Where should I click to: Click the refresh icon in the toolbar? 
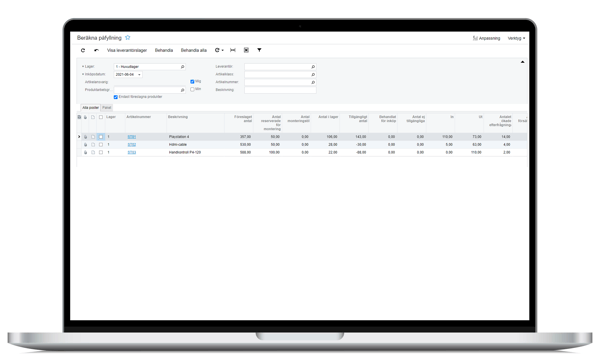(83, 50)
